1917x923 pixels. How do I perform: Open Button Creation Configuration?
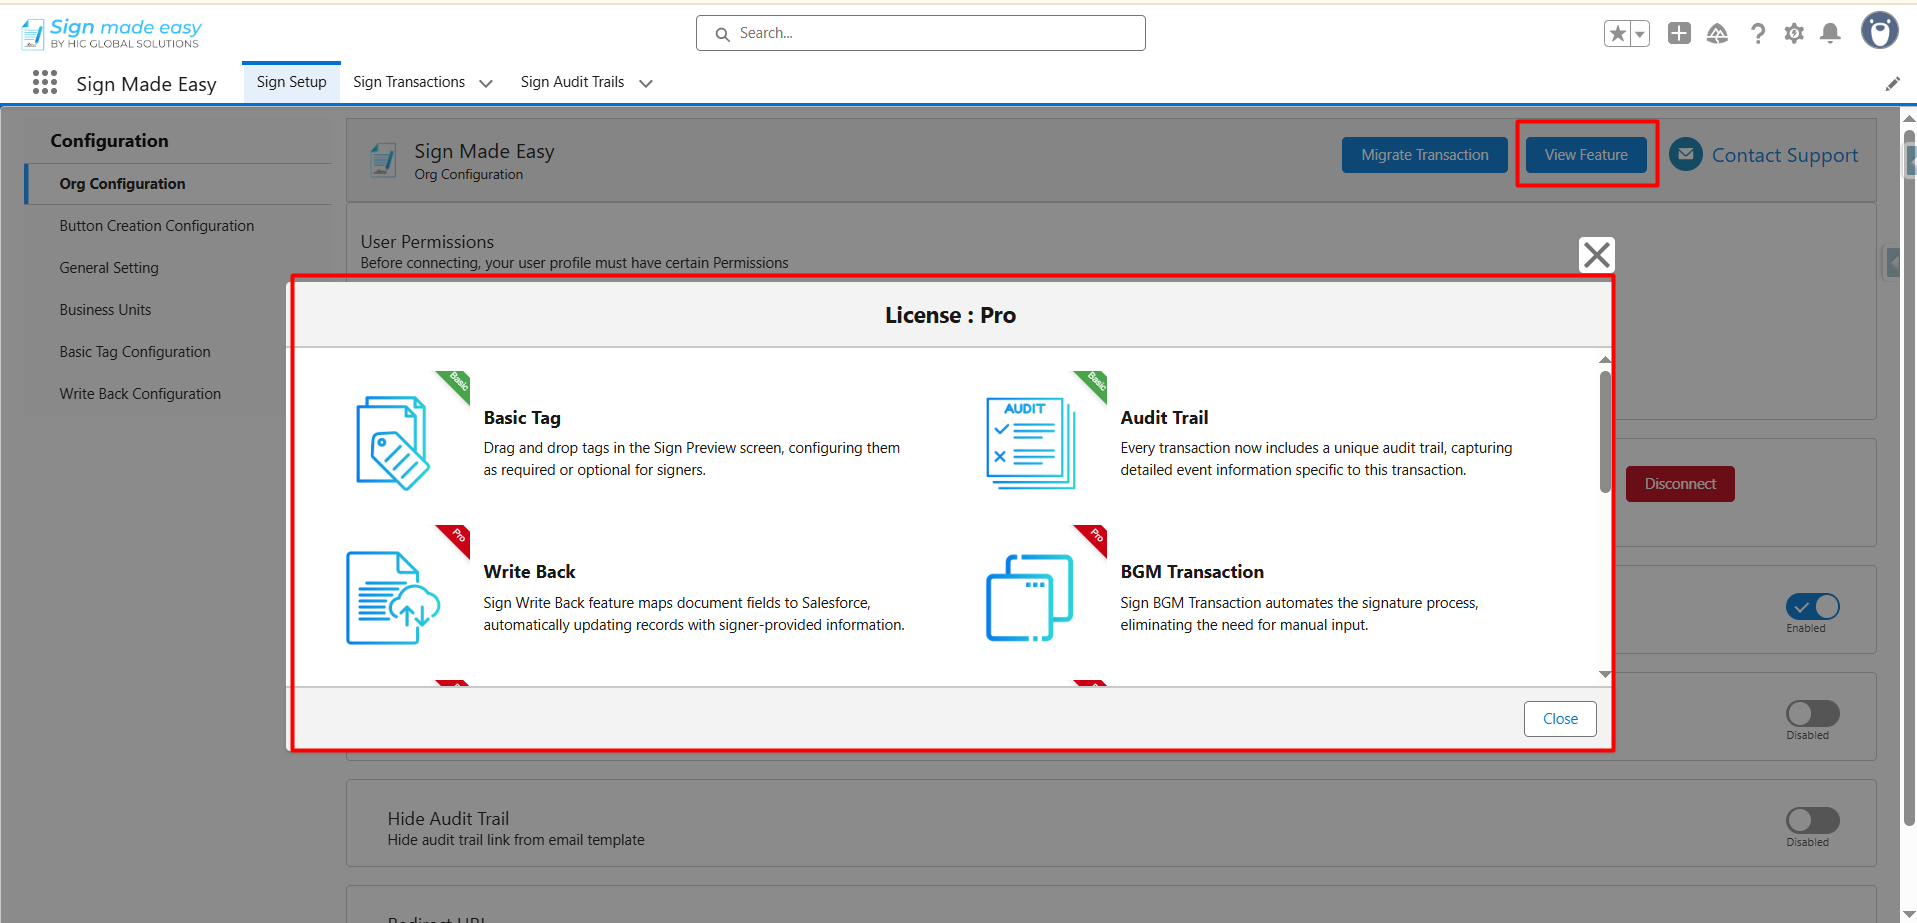click(157, 226)
